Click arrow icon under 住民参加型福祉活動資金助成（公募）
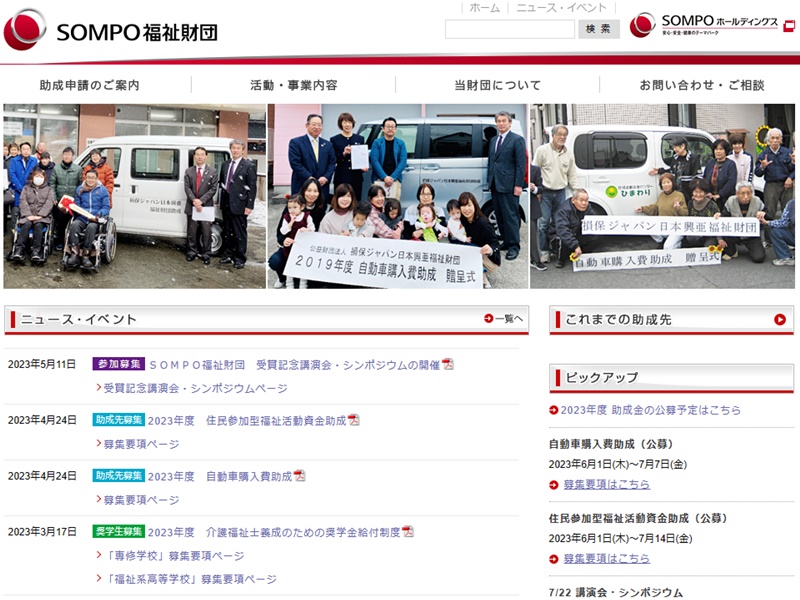The height and width of the screenshot is (600, 800). (554, 559)
